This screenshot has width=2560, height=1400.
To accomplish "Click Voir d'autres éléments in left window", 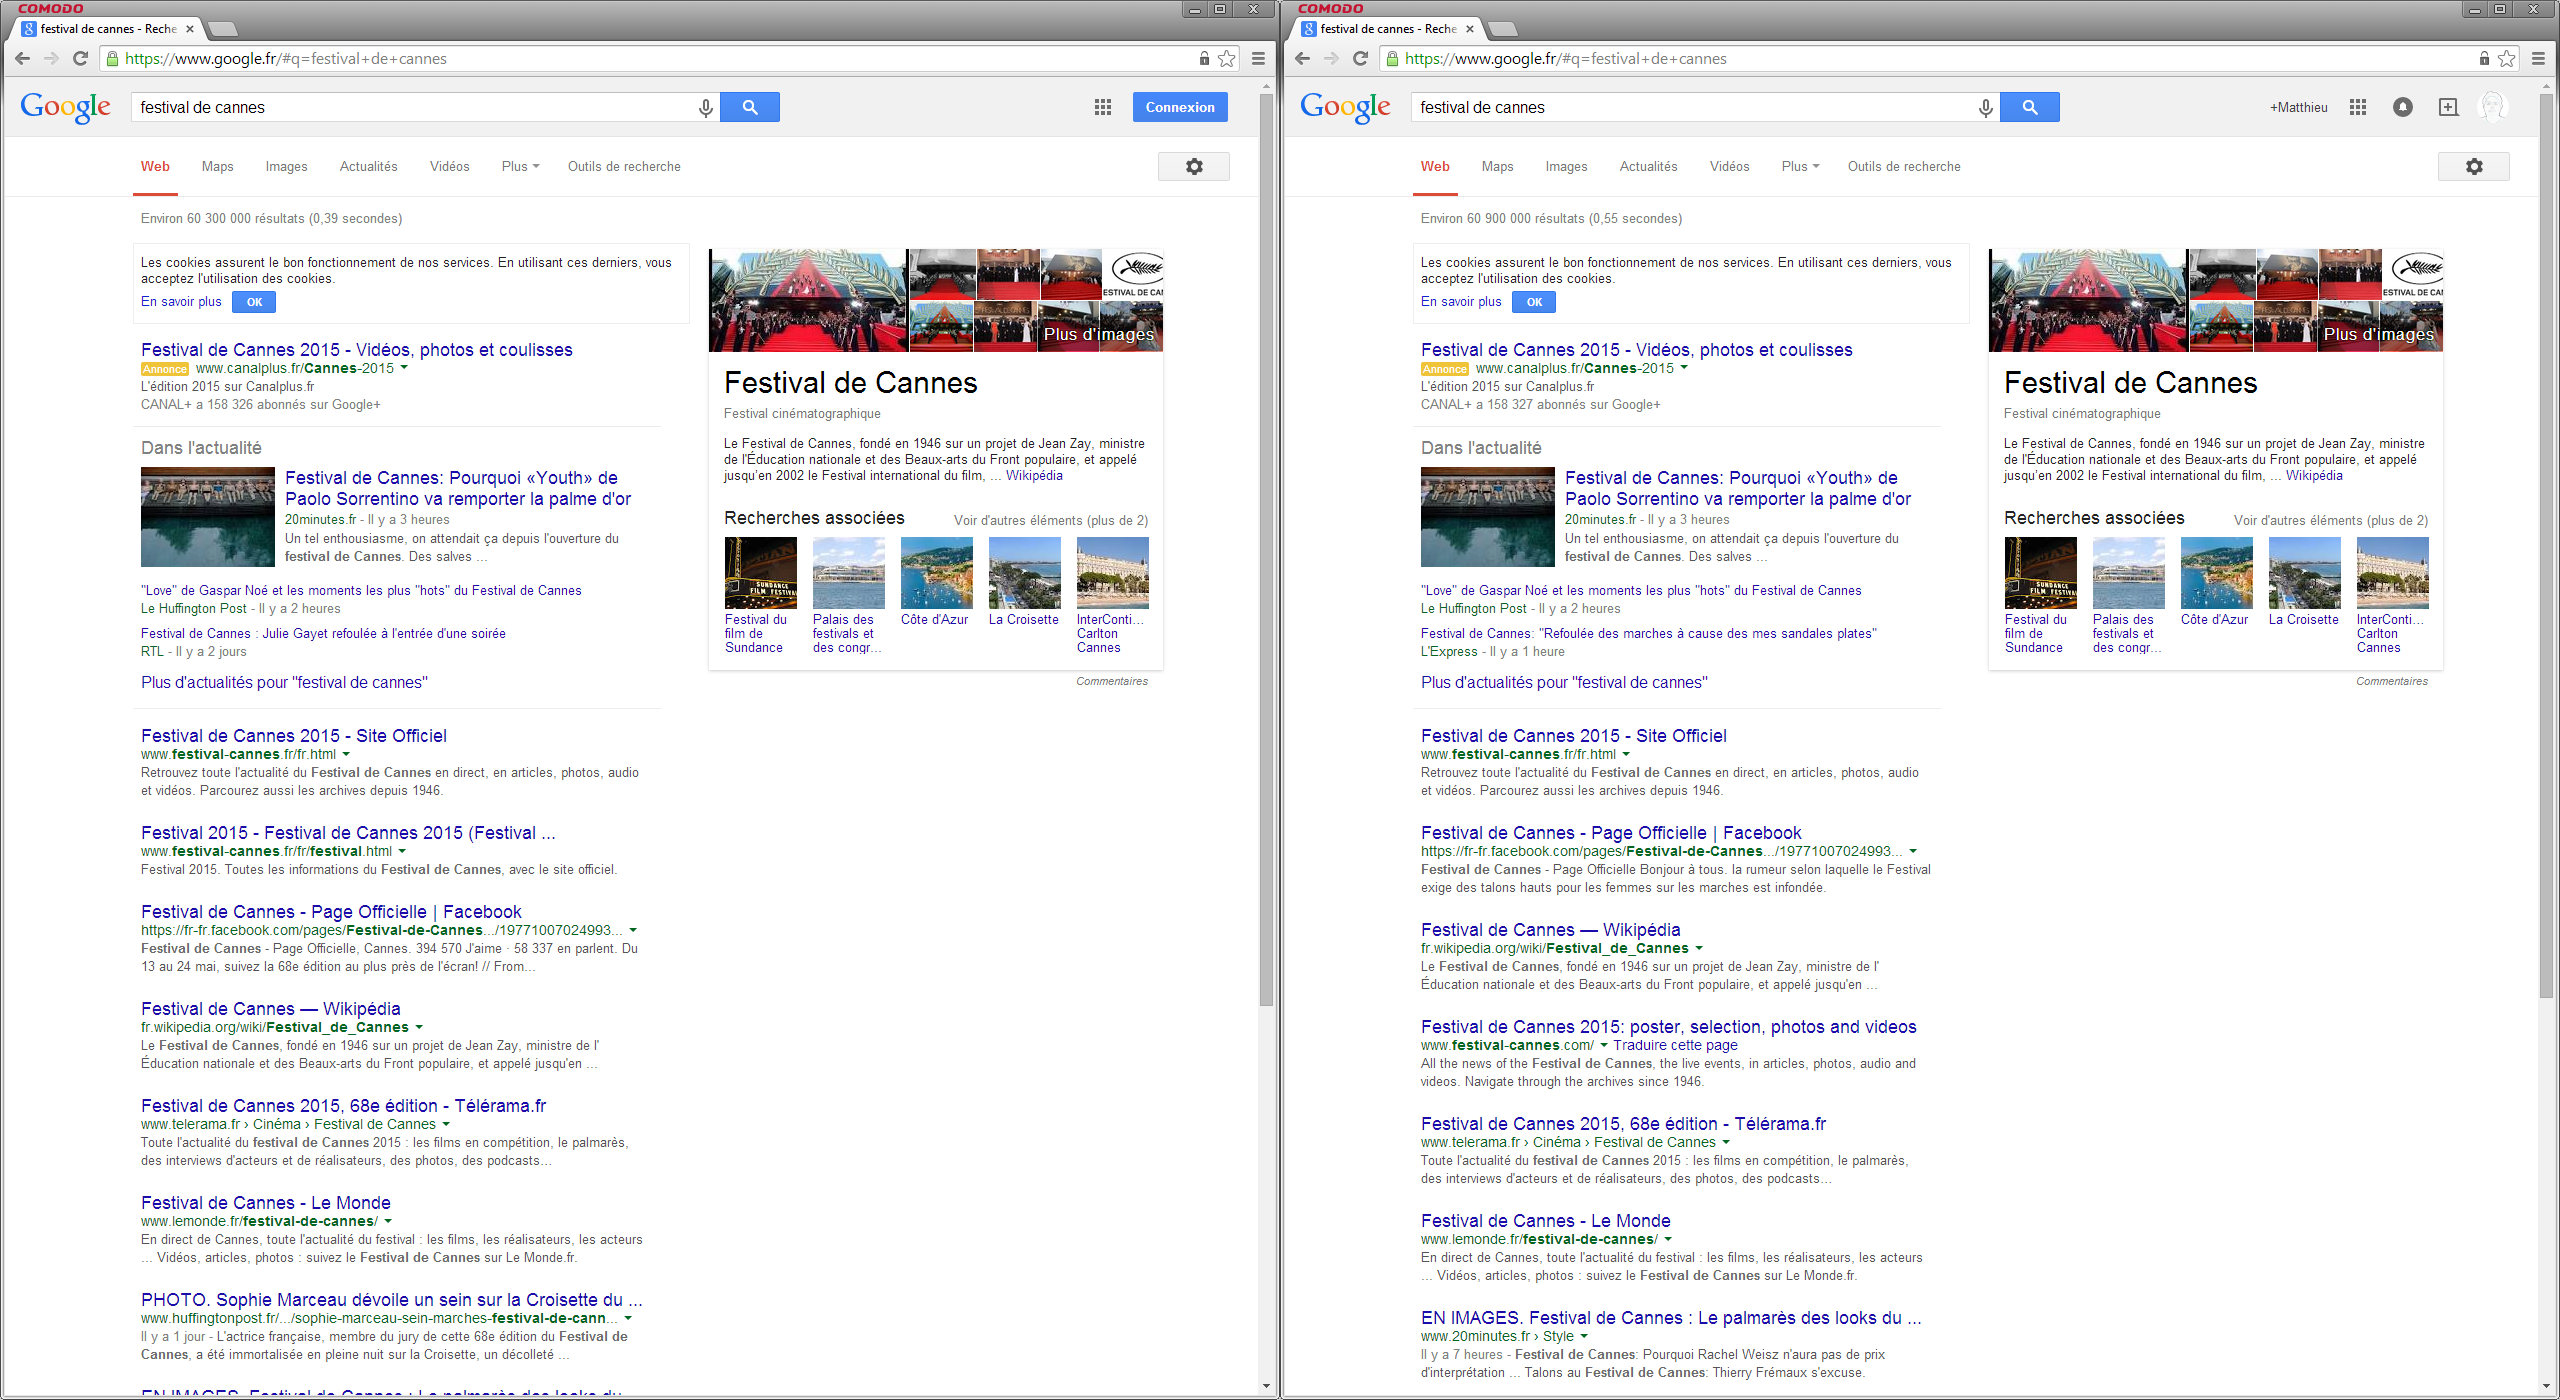I will (1051, 520).
